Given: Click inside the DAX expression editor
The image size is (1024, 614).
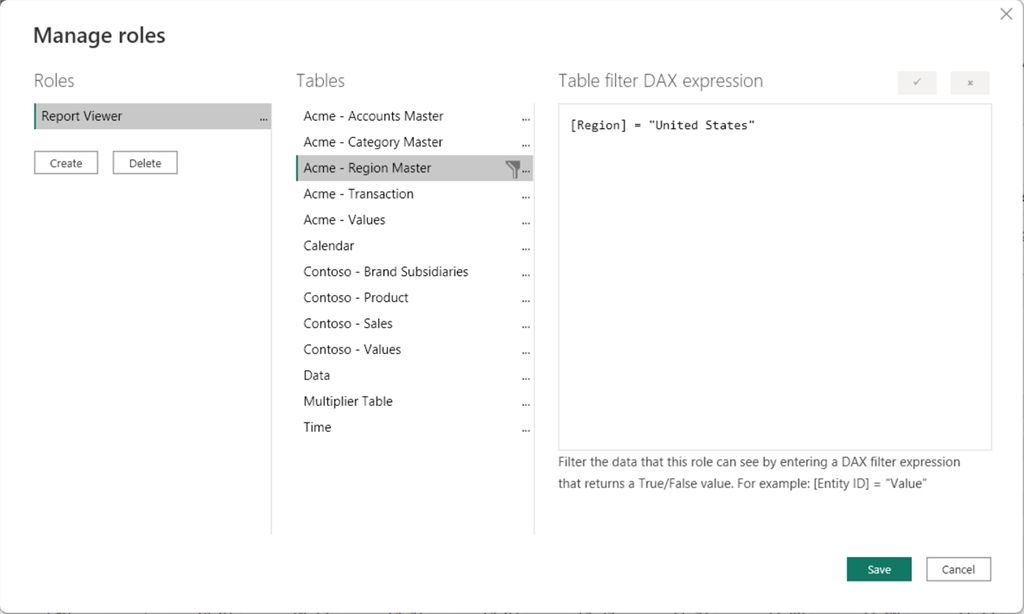Looking at the screenshot, I should [775, 280].
